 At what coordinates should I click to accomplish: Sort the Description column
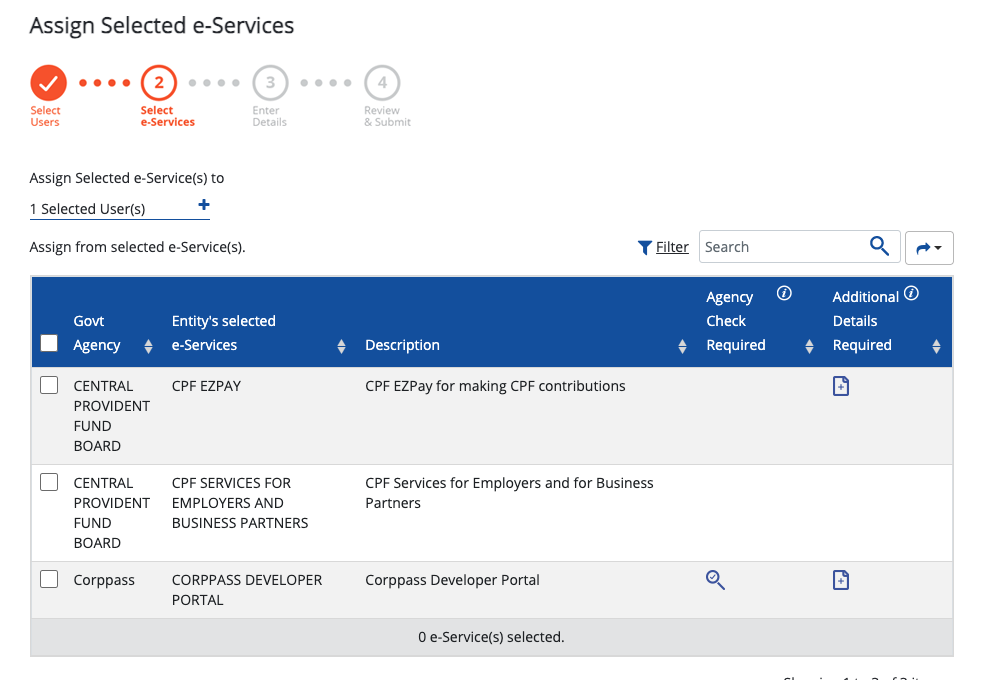[682, 346]
